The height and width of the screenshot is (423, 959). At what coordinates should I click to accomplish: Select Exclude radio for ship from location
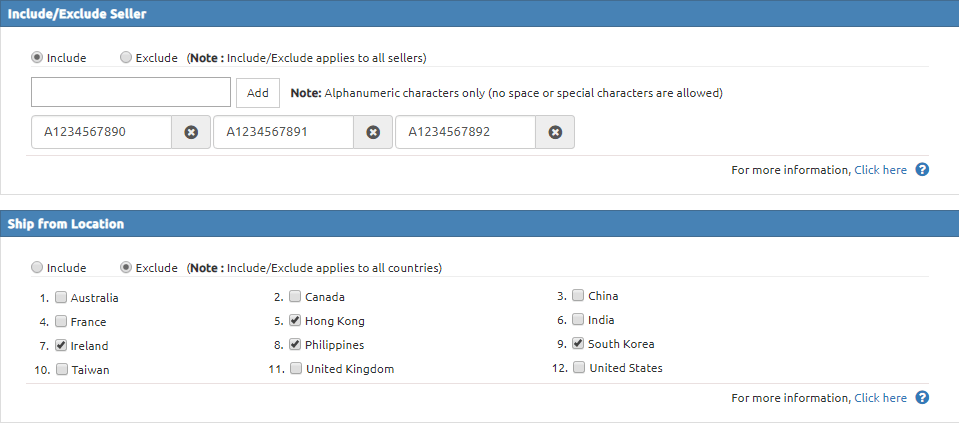(x=125, y=267)
